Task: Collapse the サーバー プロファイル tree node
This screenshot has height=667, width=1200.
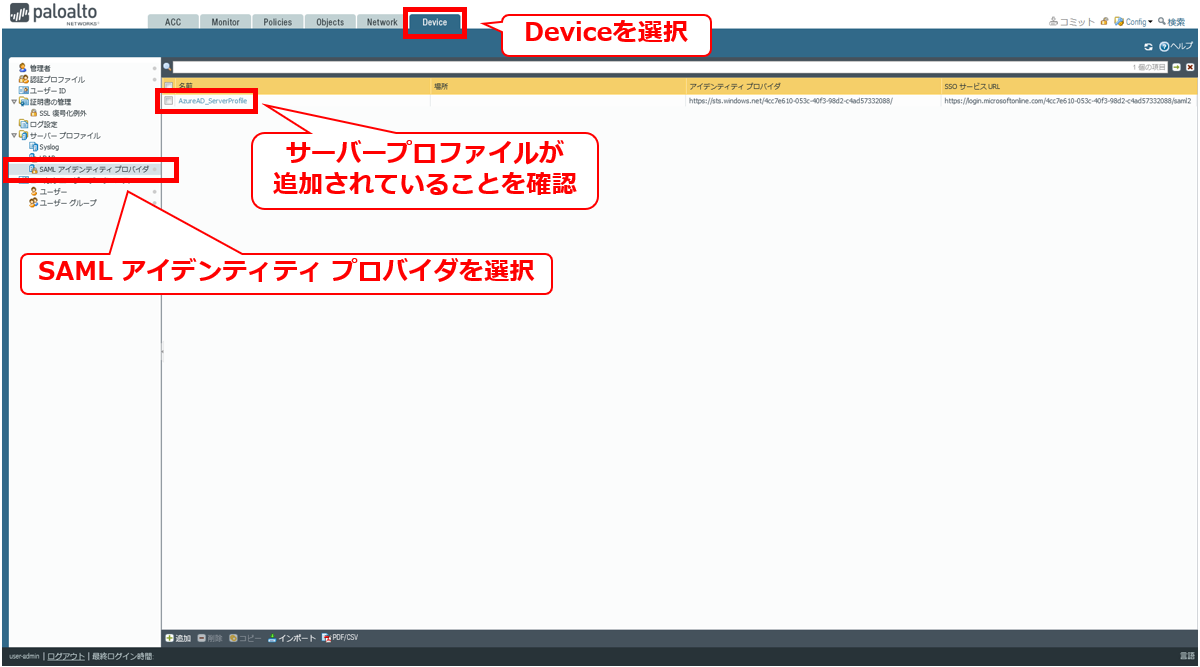Action: click(x=14, y=135)
